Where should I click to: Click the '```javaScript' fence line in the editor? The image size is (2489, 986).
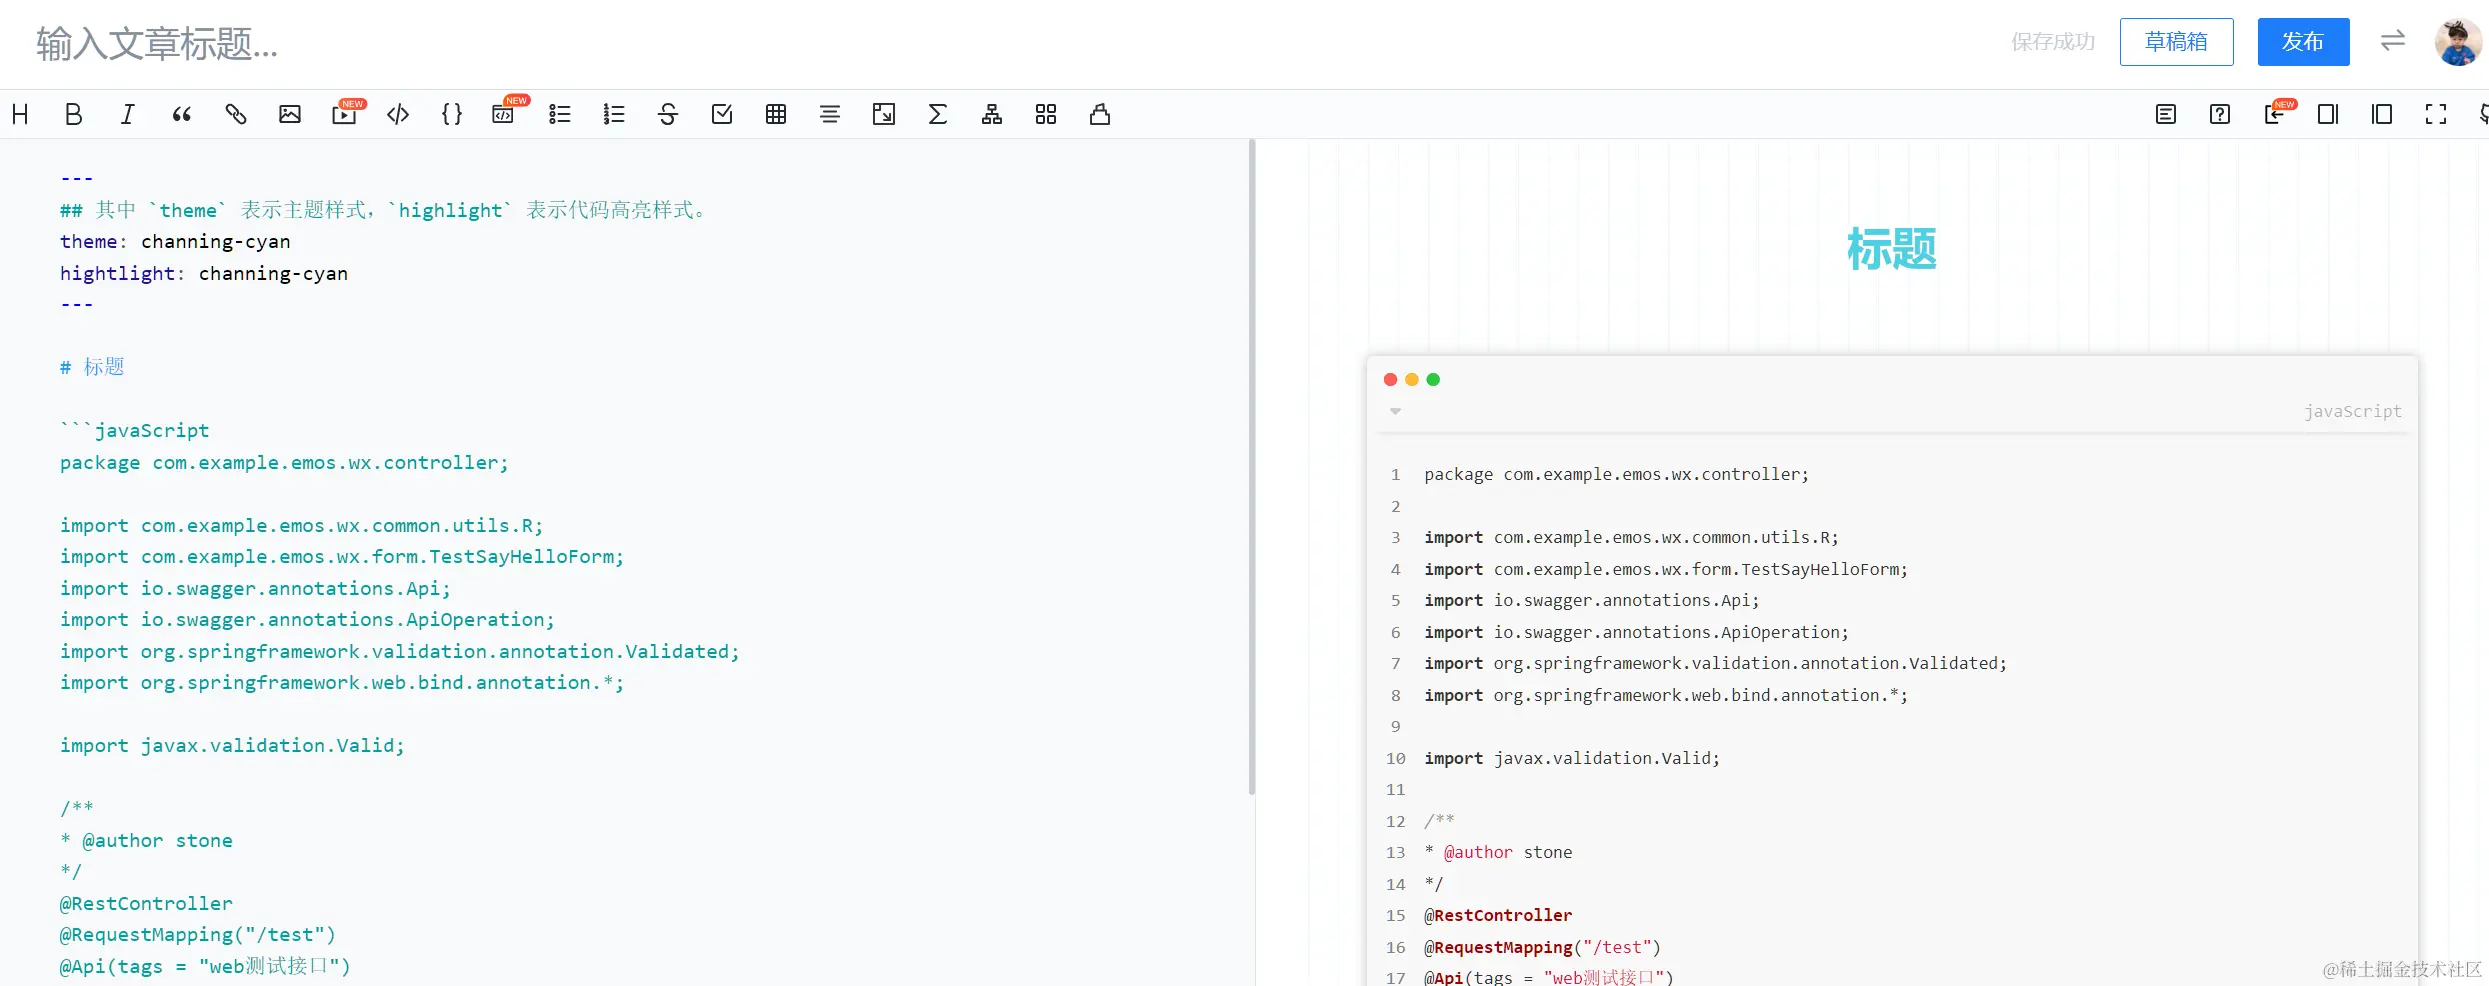tap(134, 430)
